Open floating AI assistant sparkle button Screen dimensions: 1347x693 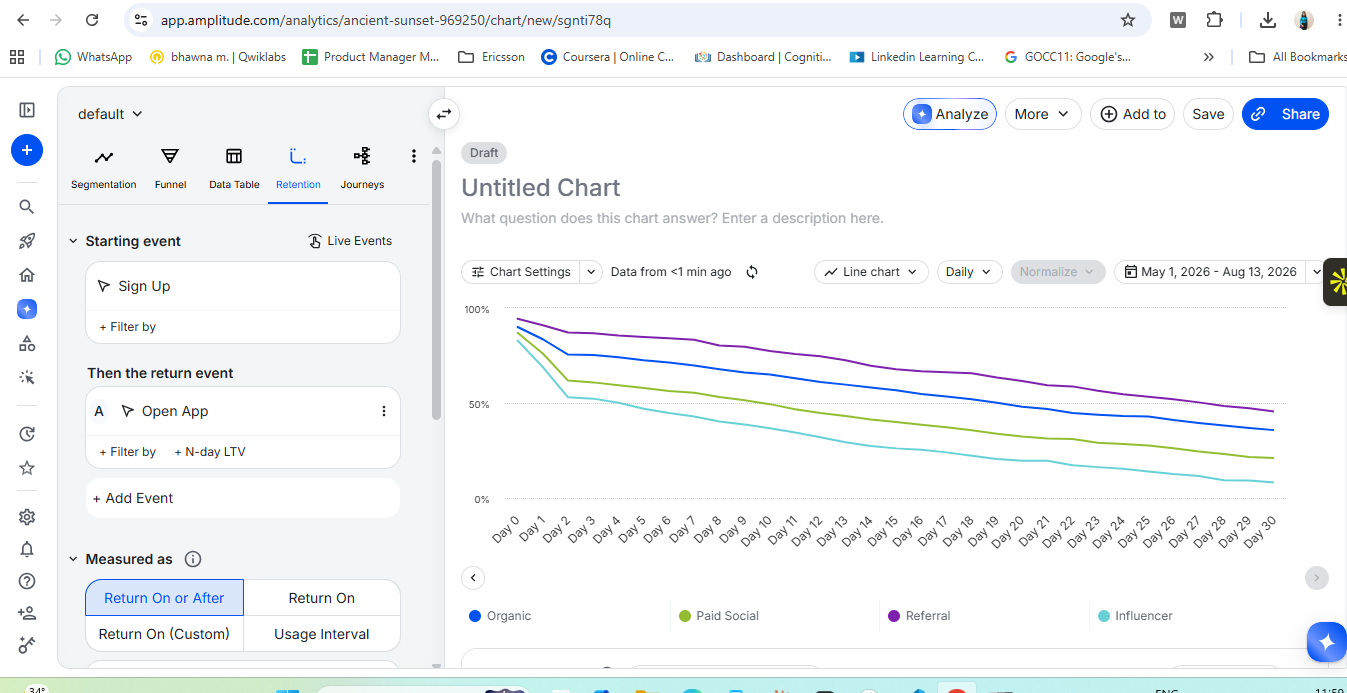click(1326, 642)
